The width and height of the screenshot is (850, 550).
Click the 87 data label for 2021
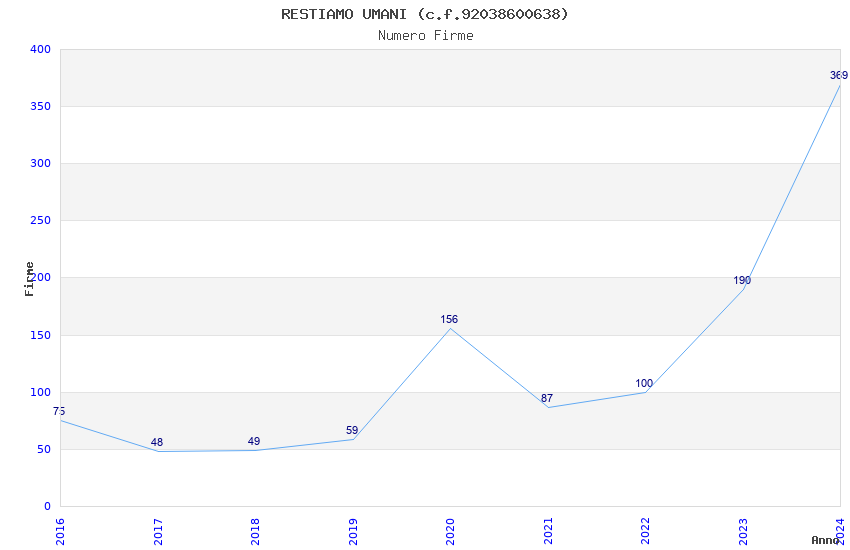tap(546, 399)
